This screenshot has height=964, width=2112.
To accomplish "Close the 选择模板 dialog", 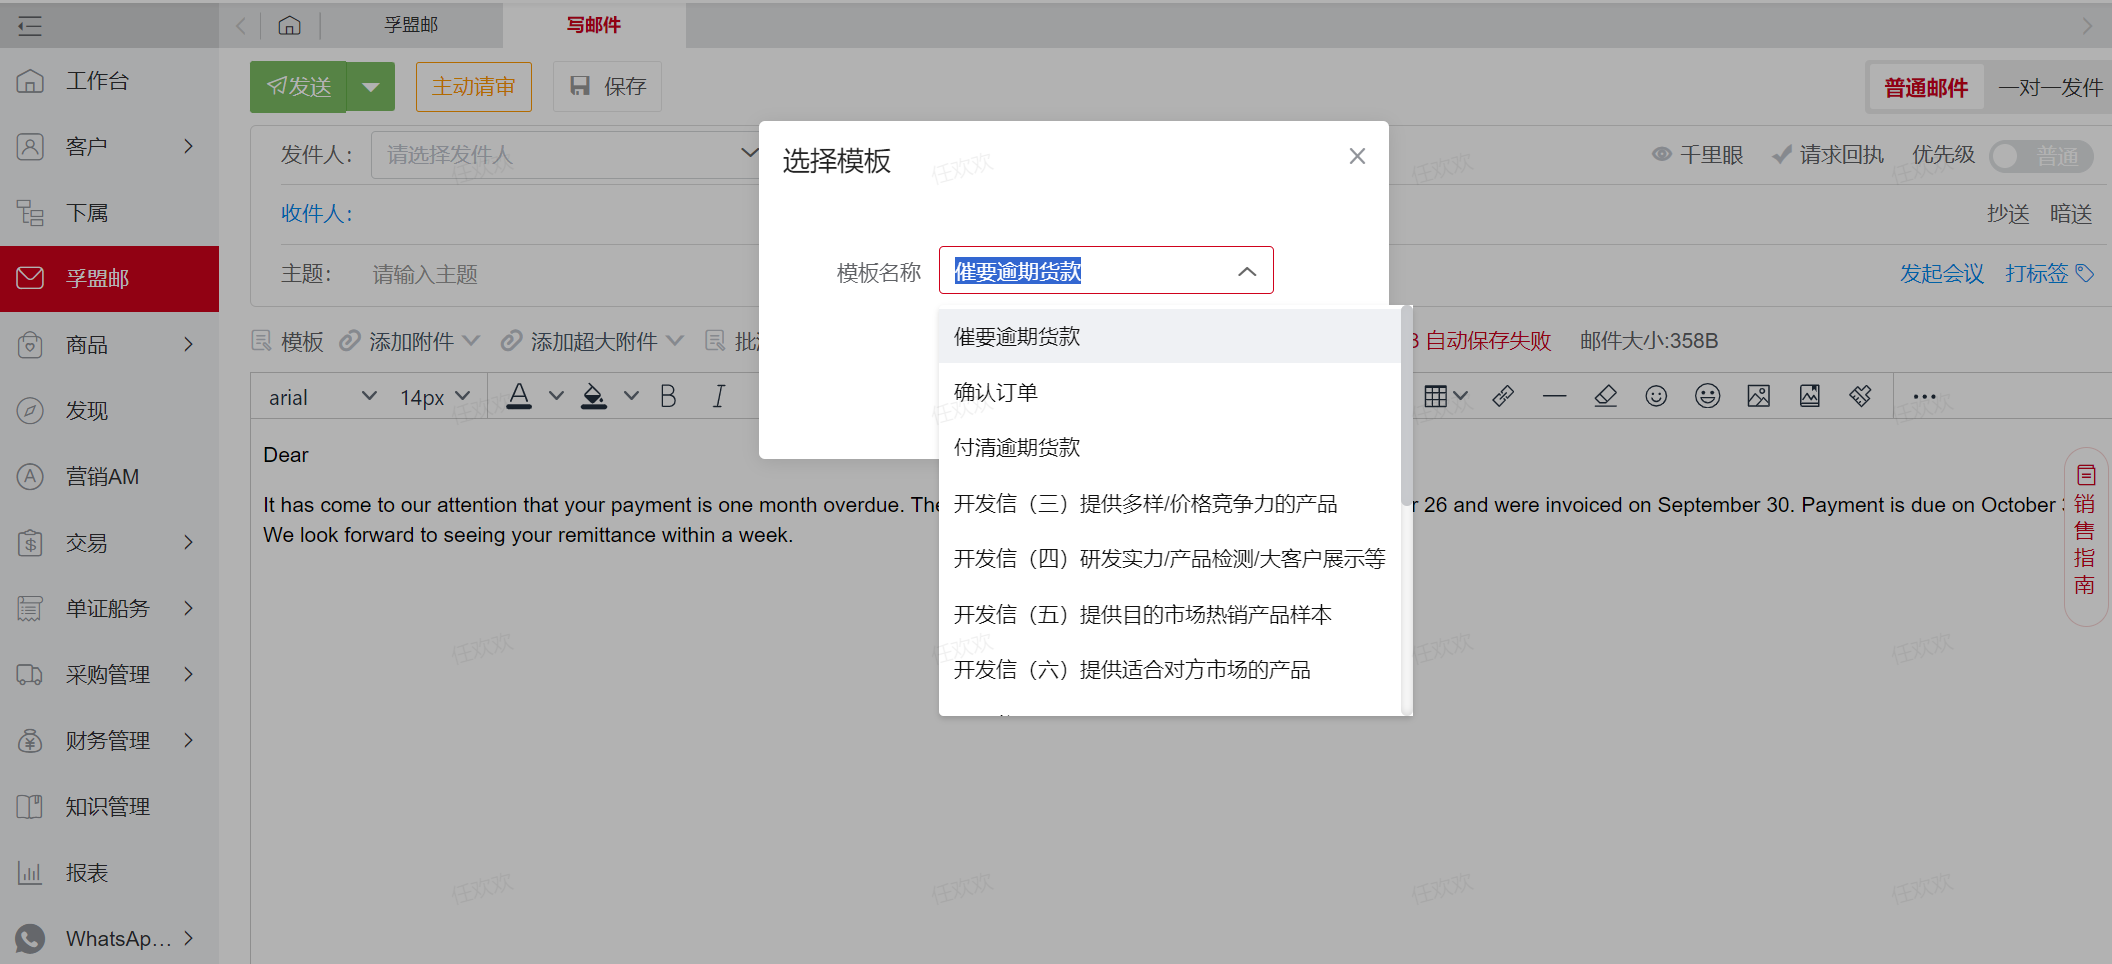I will click(1356, 156).
